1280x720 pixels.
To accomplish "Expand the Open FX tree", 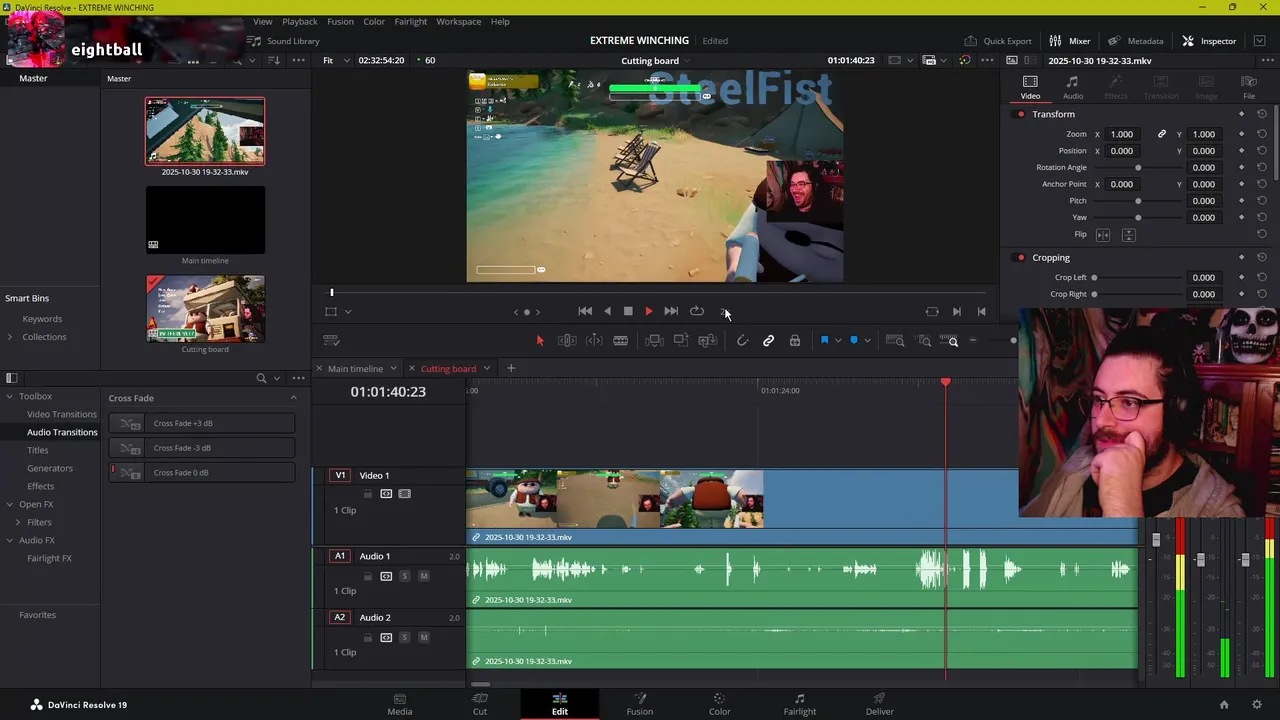I will 9,505.
